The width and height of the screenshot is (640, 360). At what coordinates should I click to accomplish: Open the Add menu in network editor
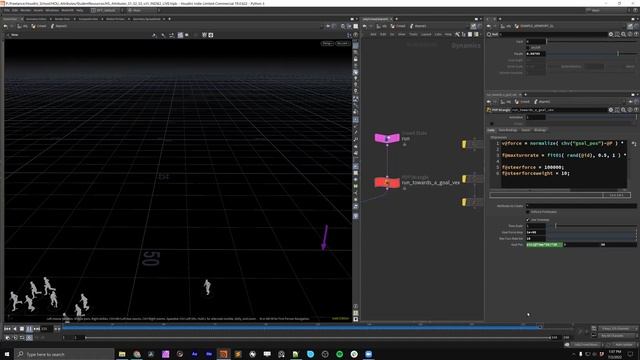(373, 34)
